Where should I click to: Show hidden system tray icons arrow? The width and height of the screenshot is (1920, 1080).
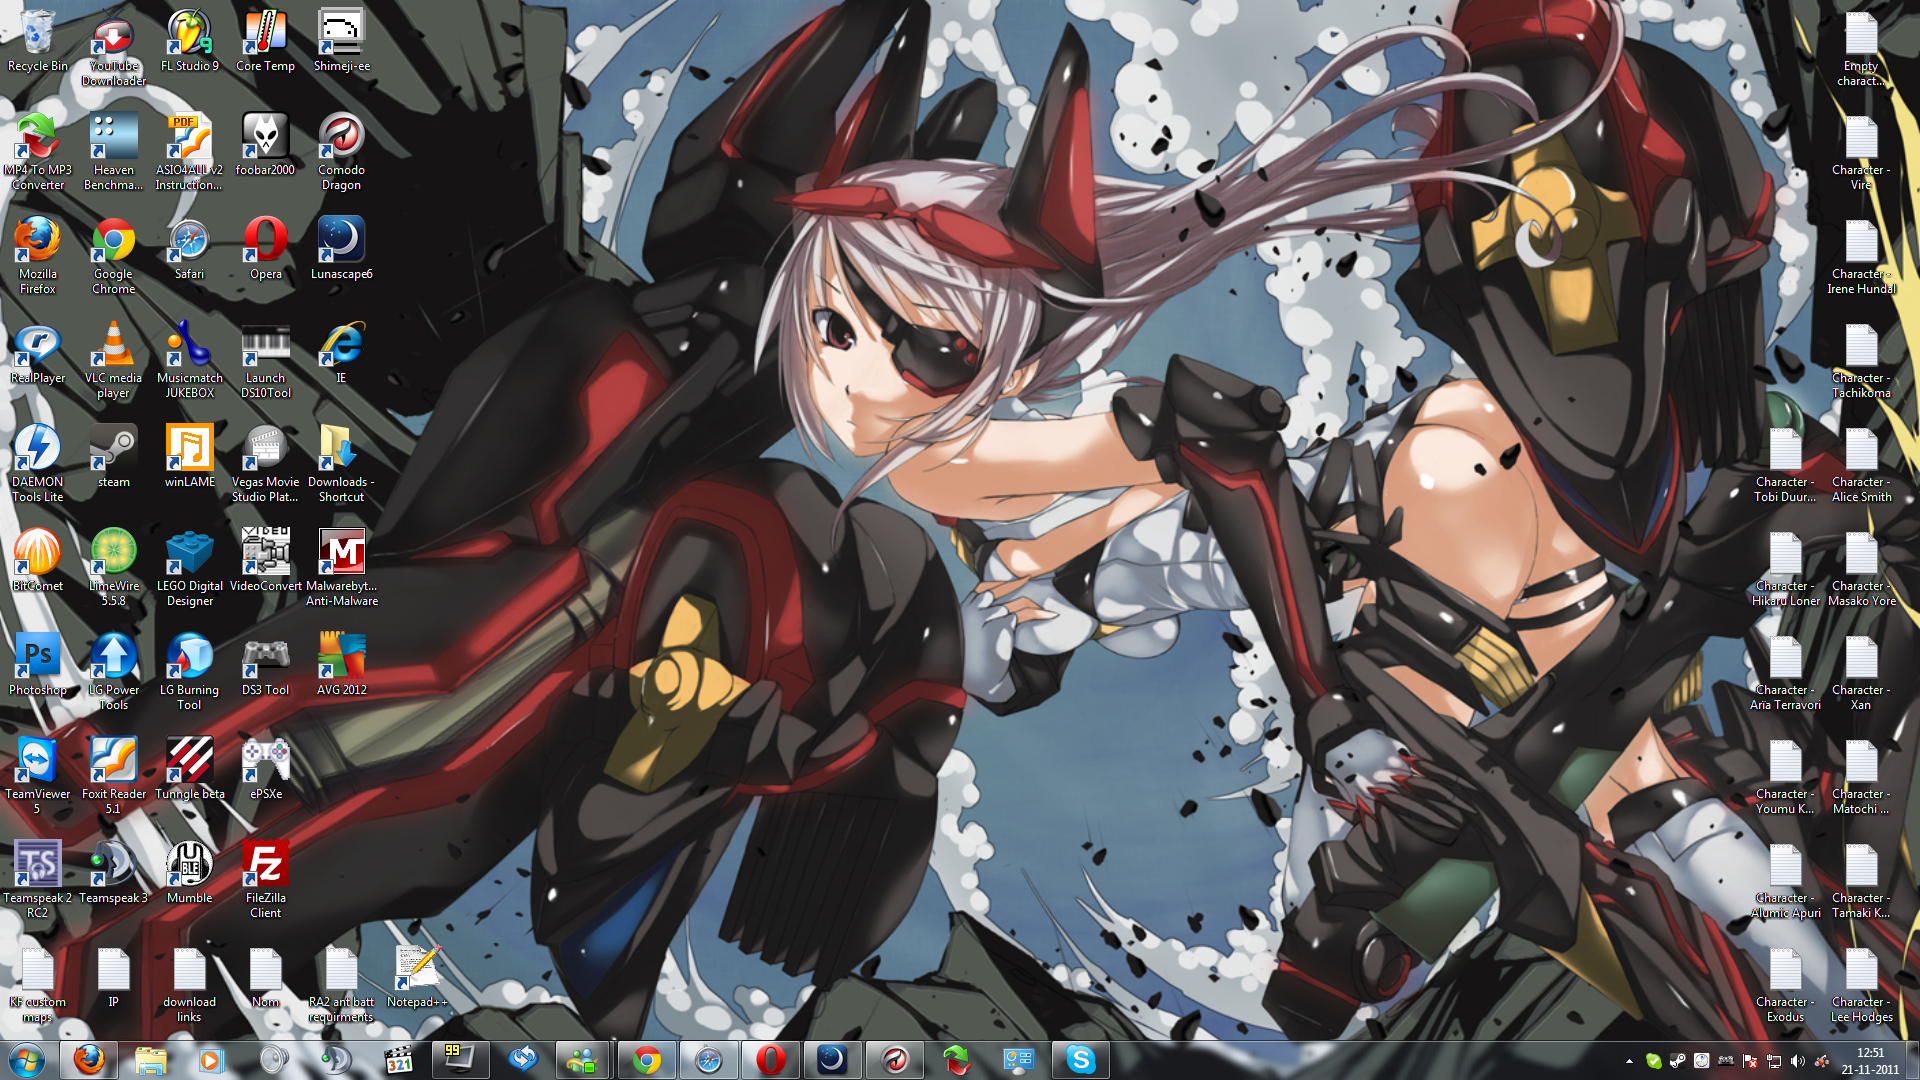coord(1629,1061)
